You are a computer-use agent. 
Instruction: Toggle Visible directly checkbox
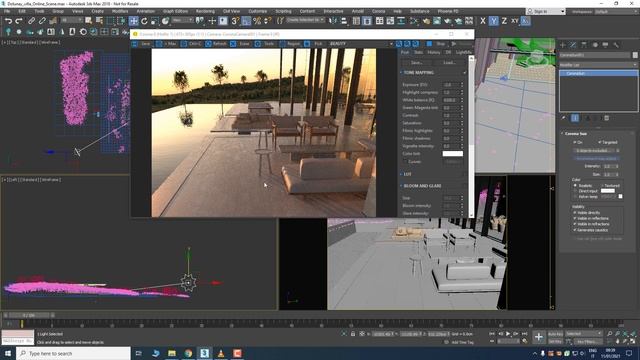click(575, 213)
